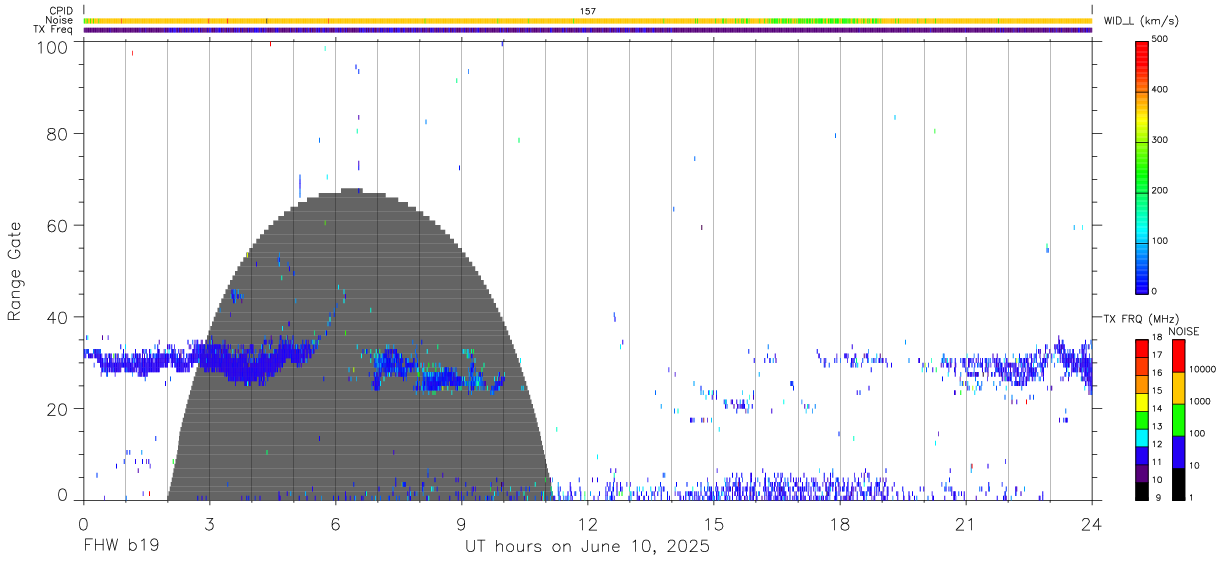Click the TX Freq row label
Viewport: 1228px width, 567px height.
[x=54, y=29]
